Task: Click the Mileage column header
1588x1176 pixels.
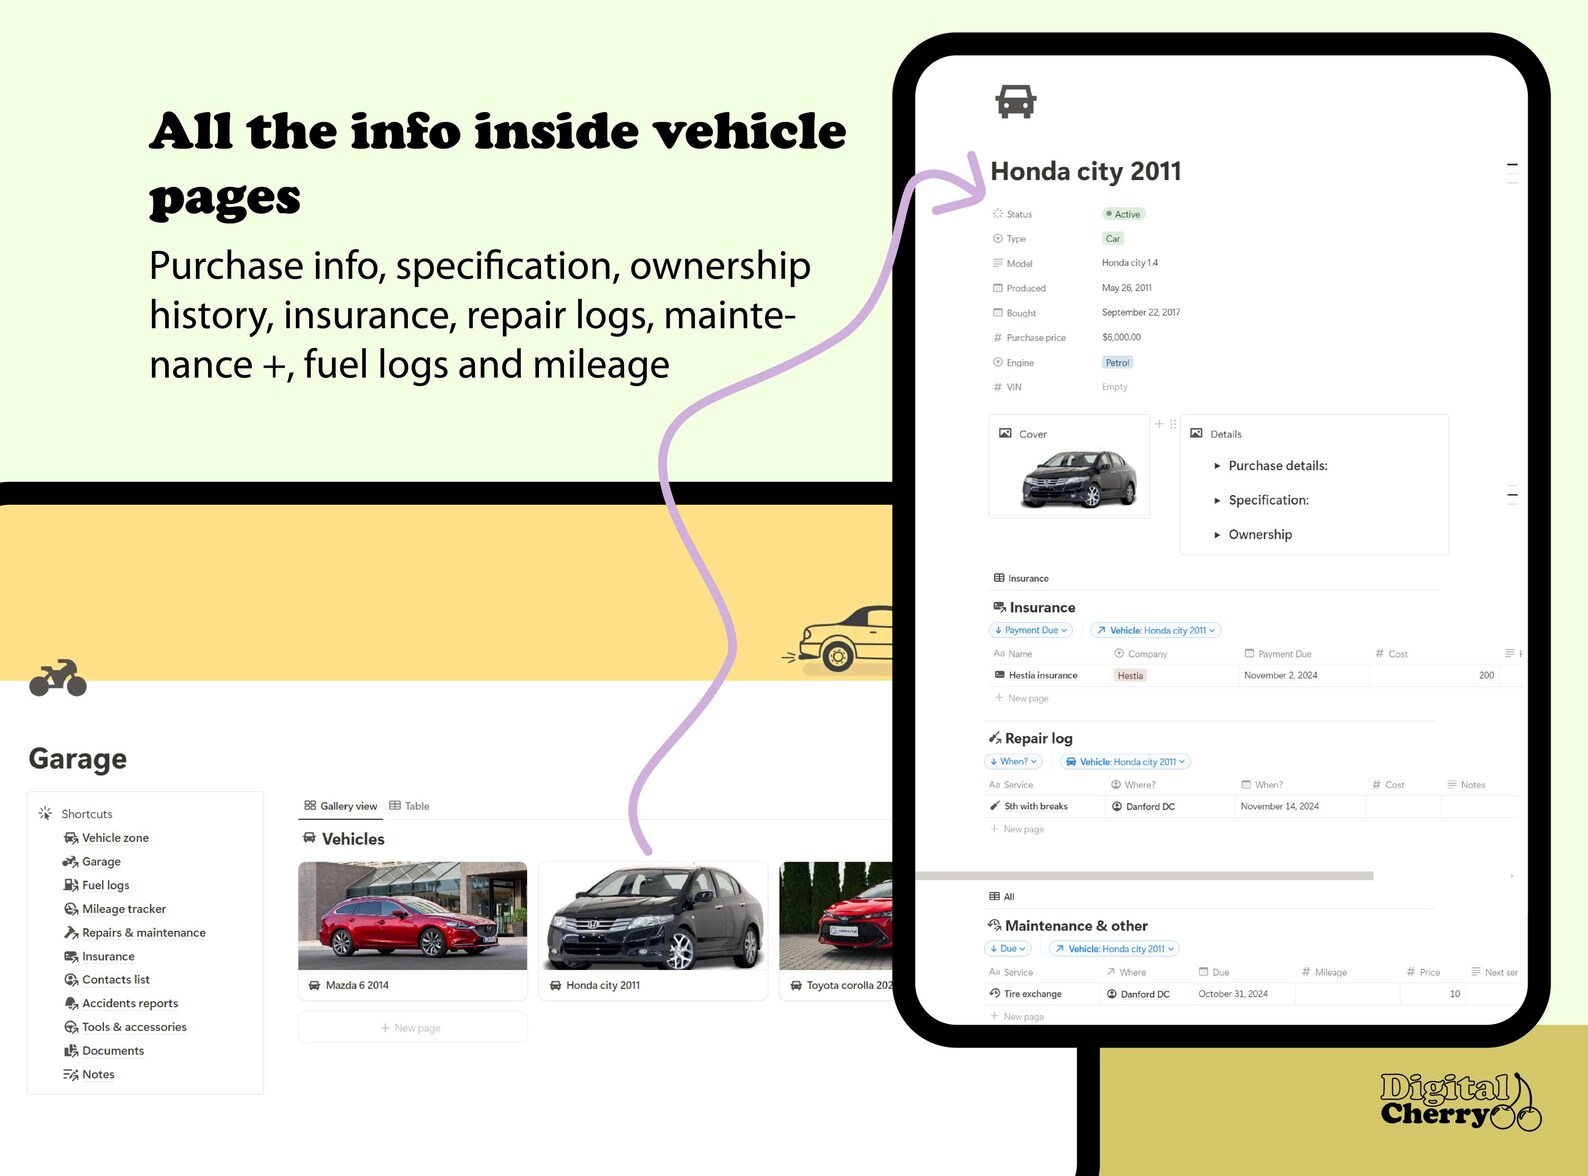Action: (1324, 972)
